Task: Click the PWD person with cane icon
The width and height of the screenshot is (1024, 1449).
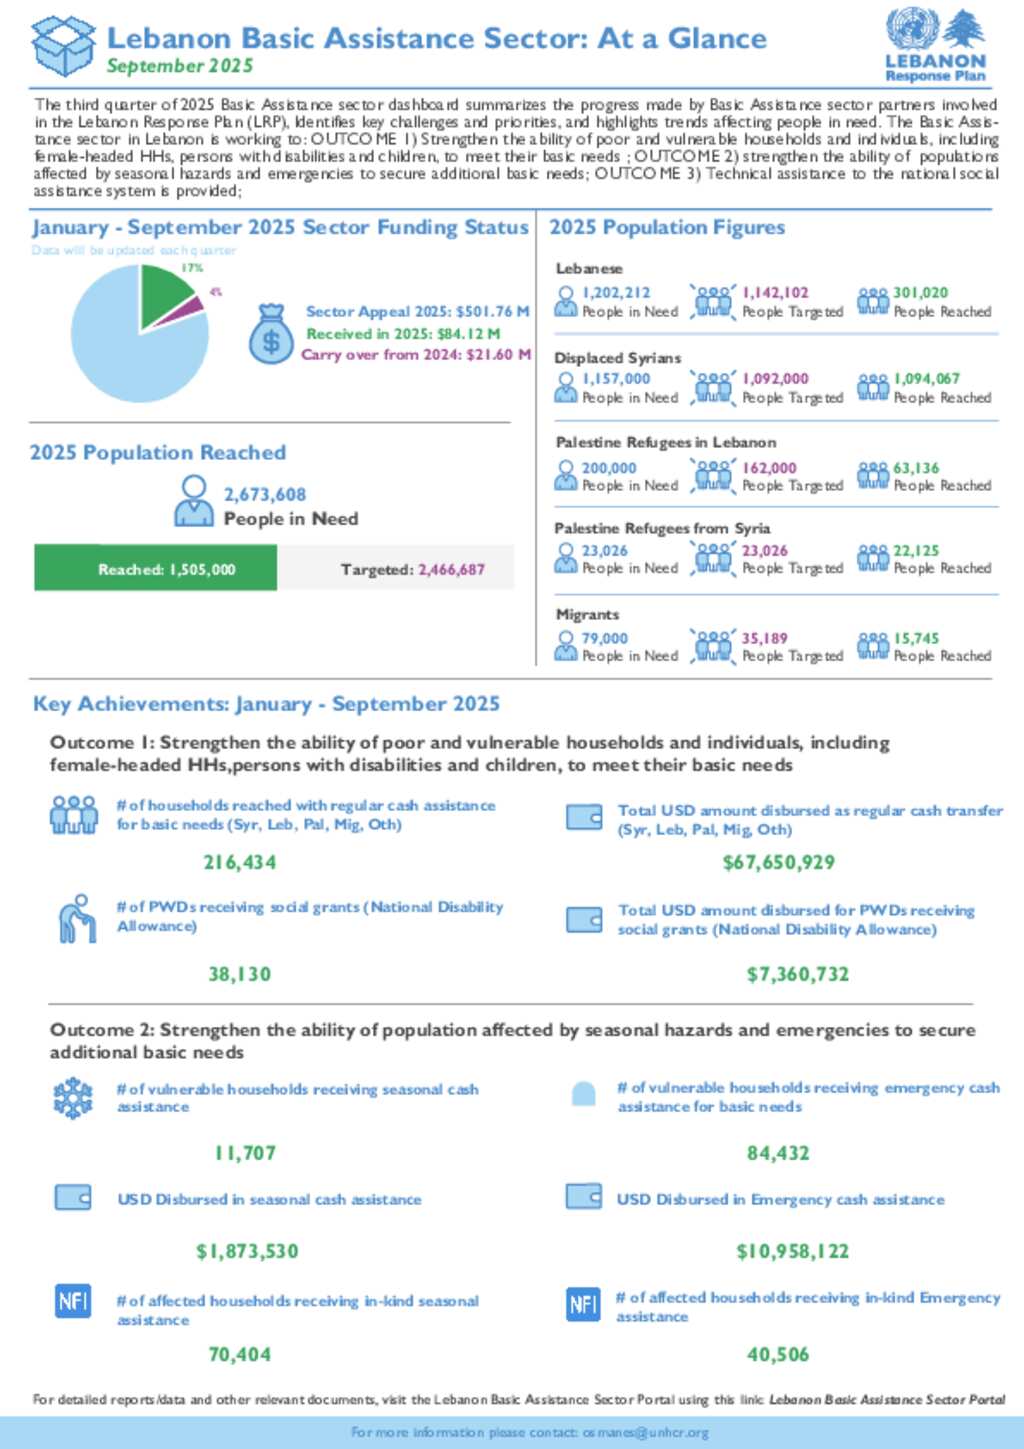Action: 75,918
